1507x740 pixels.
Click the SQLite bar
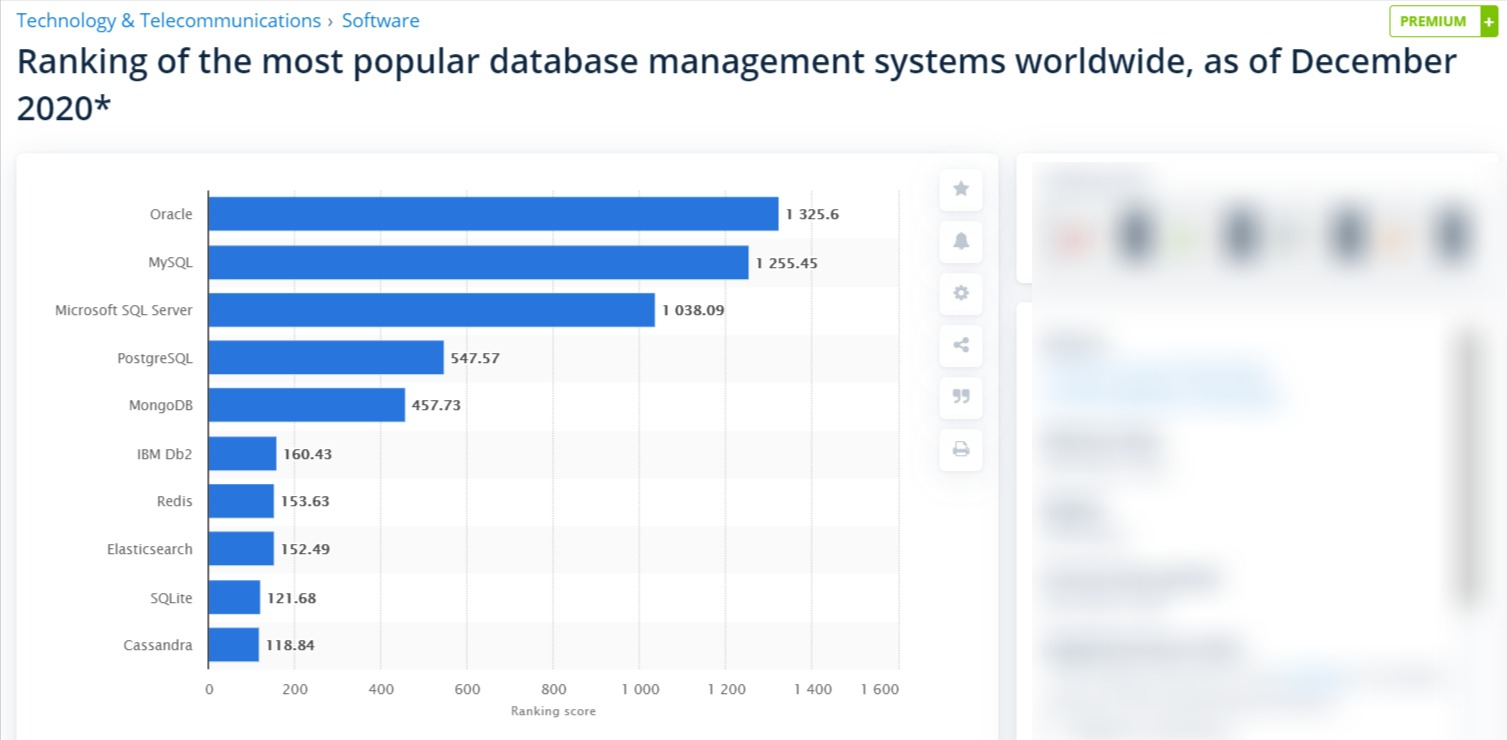point(234,597)
